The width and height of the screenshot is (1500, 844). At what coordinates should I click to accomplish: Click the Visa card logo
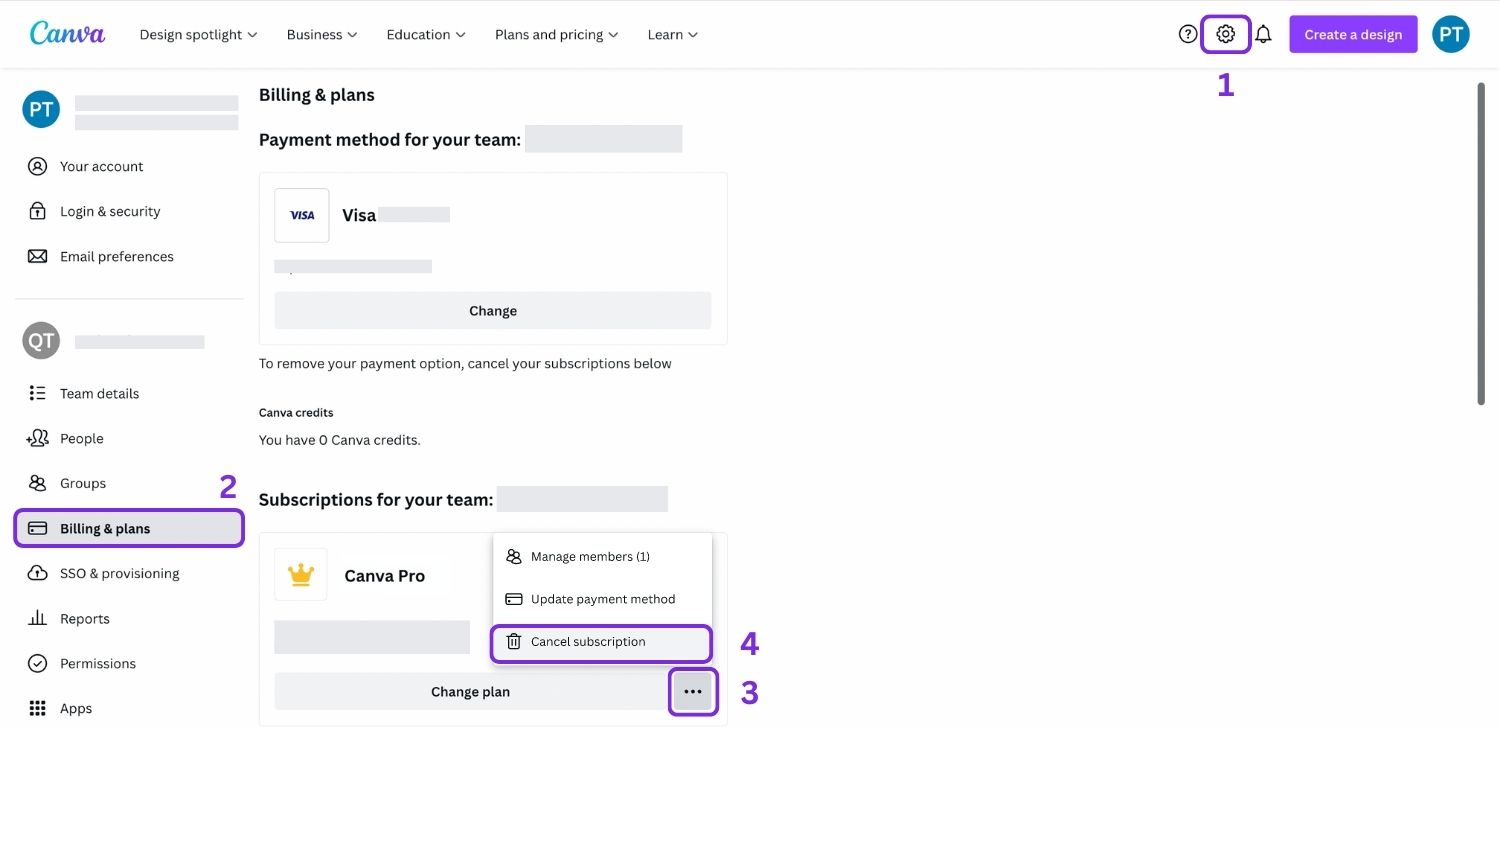(302, 215)
